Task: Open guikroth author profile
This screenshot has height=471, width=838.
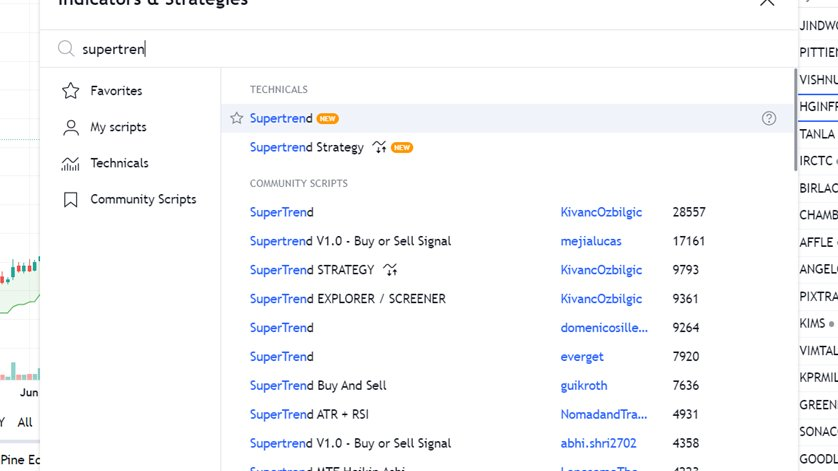Action: [584, 385]
